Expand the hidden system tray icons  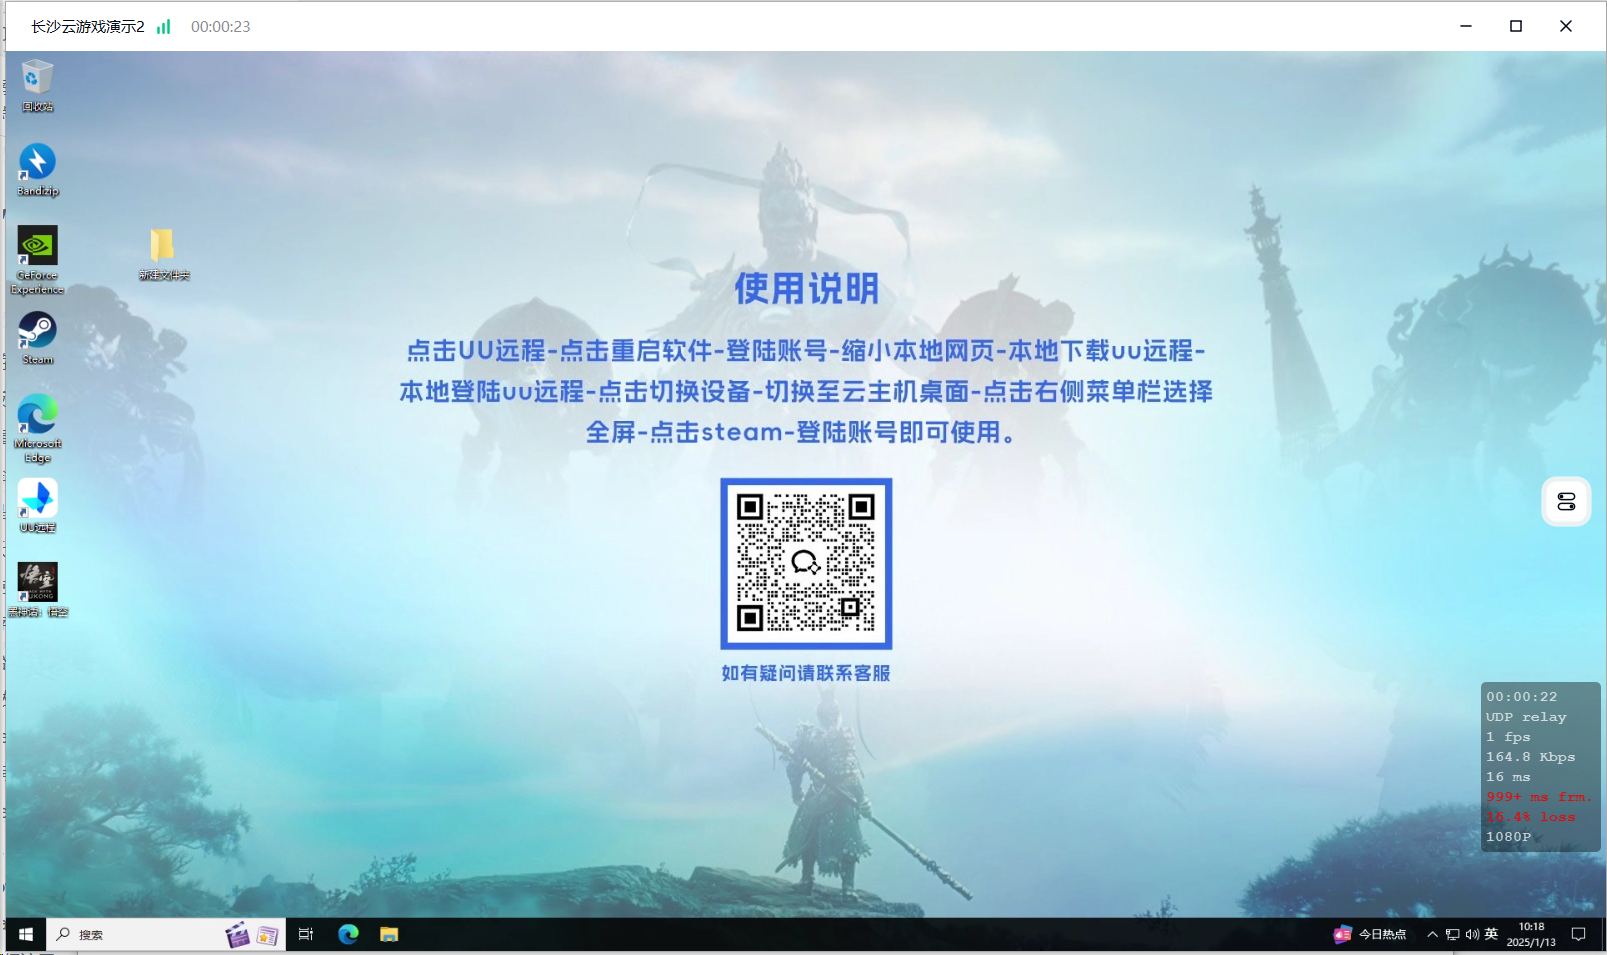pyautogui.click(x=1432, y=934)
